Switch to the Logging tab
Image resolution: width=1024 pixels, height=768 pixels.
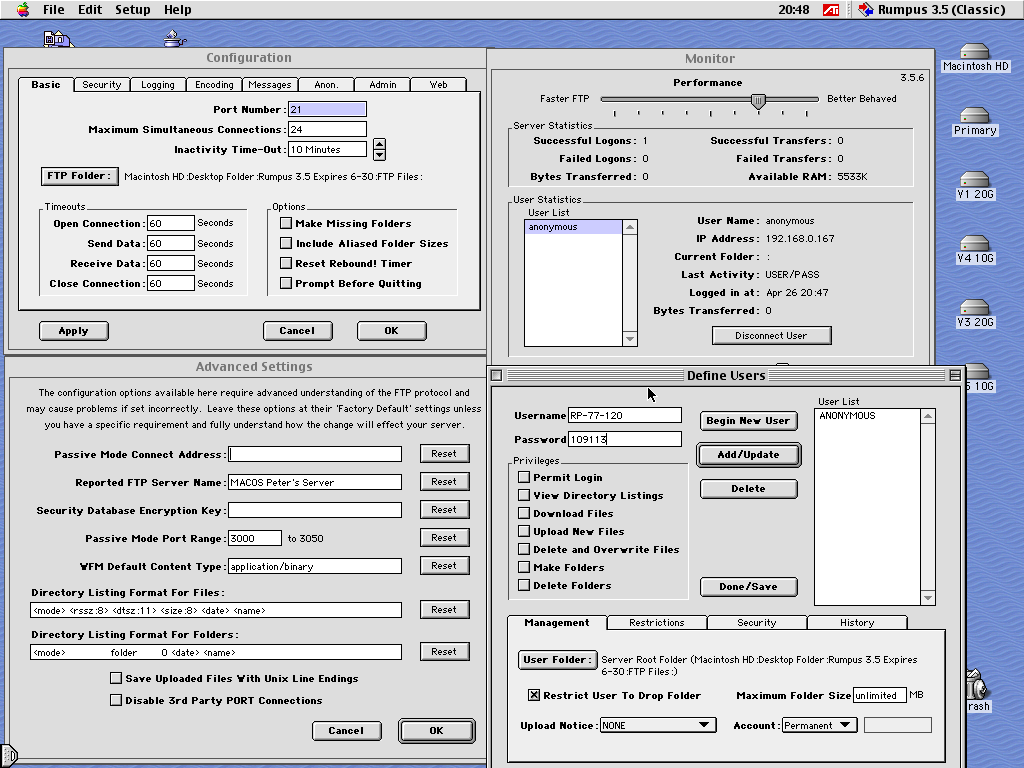click(158, 85)
